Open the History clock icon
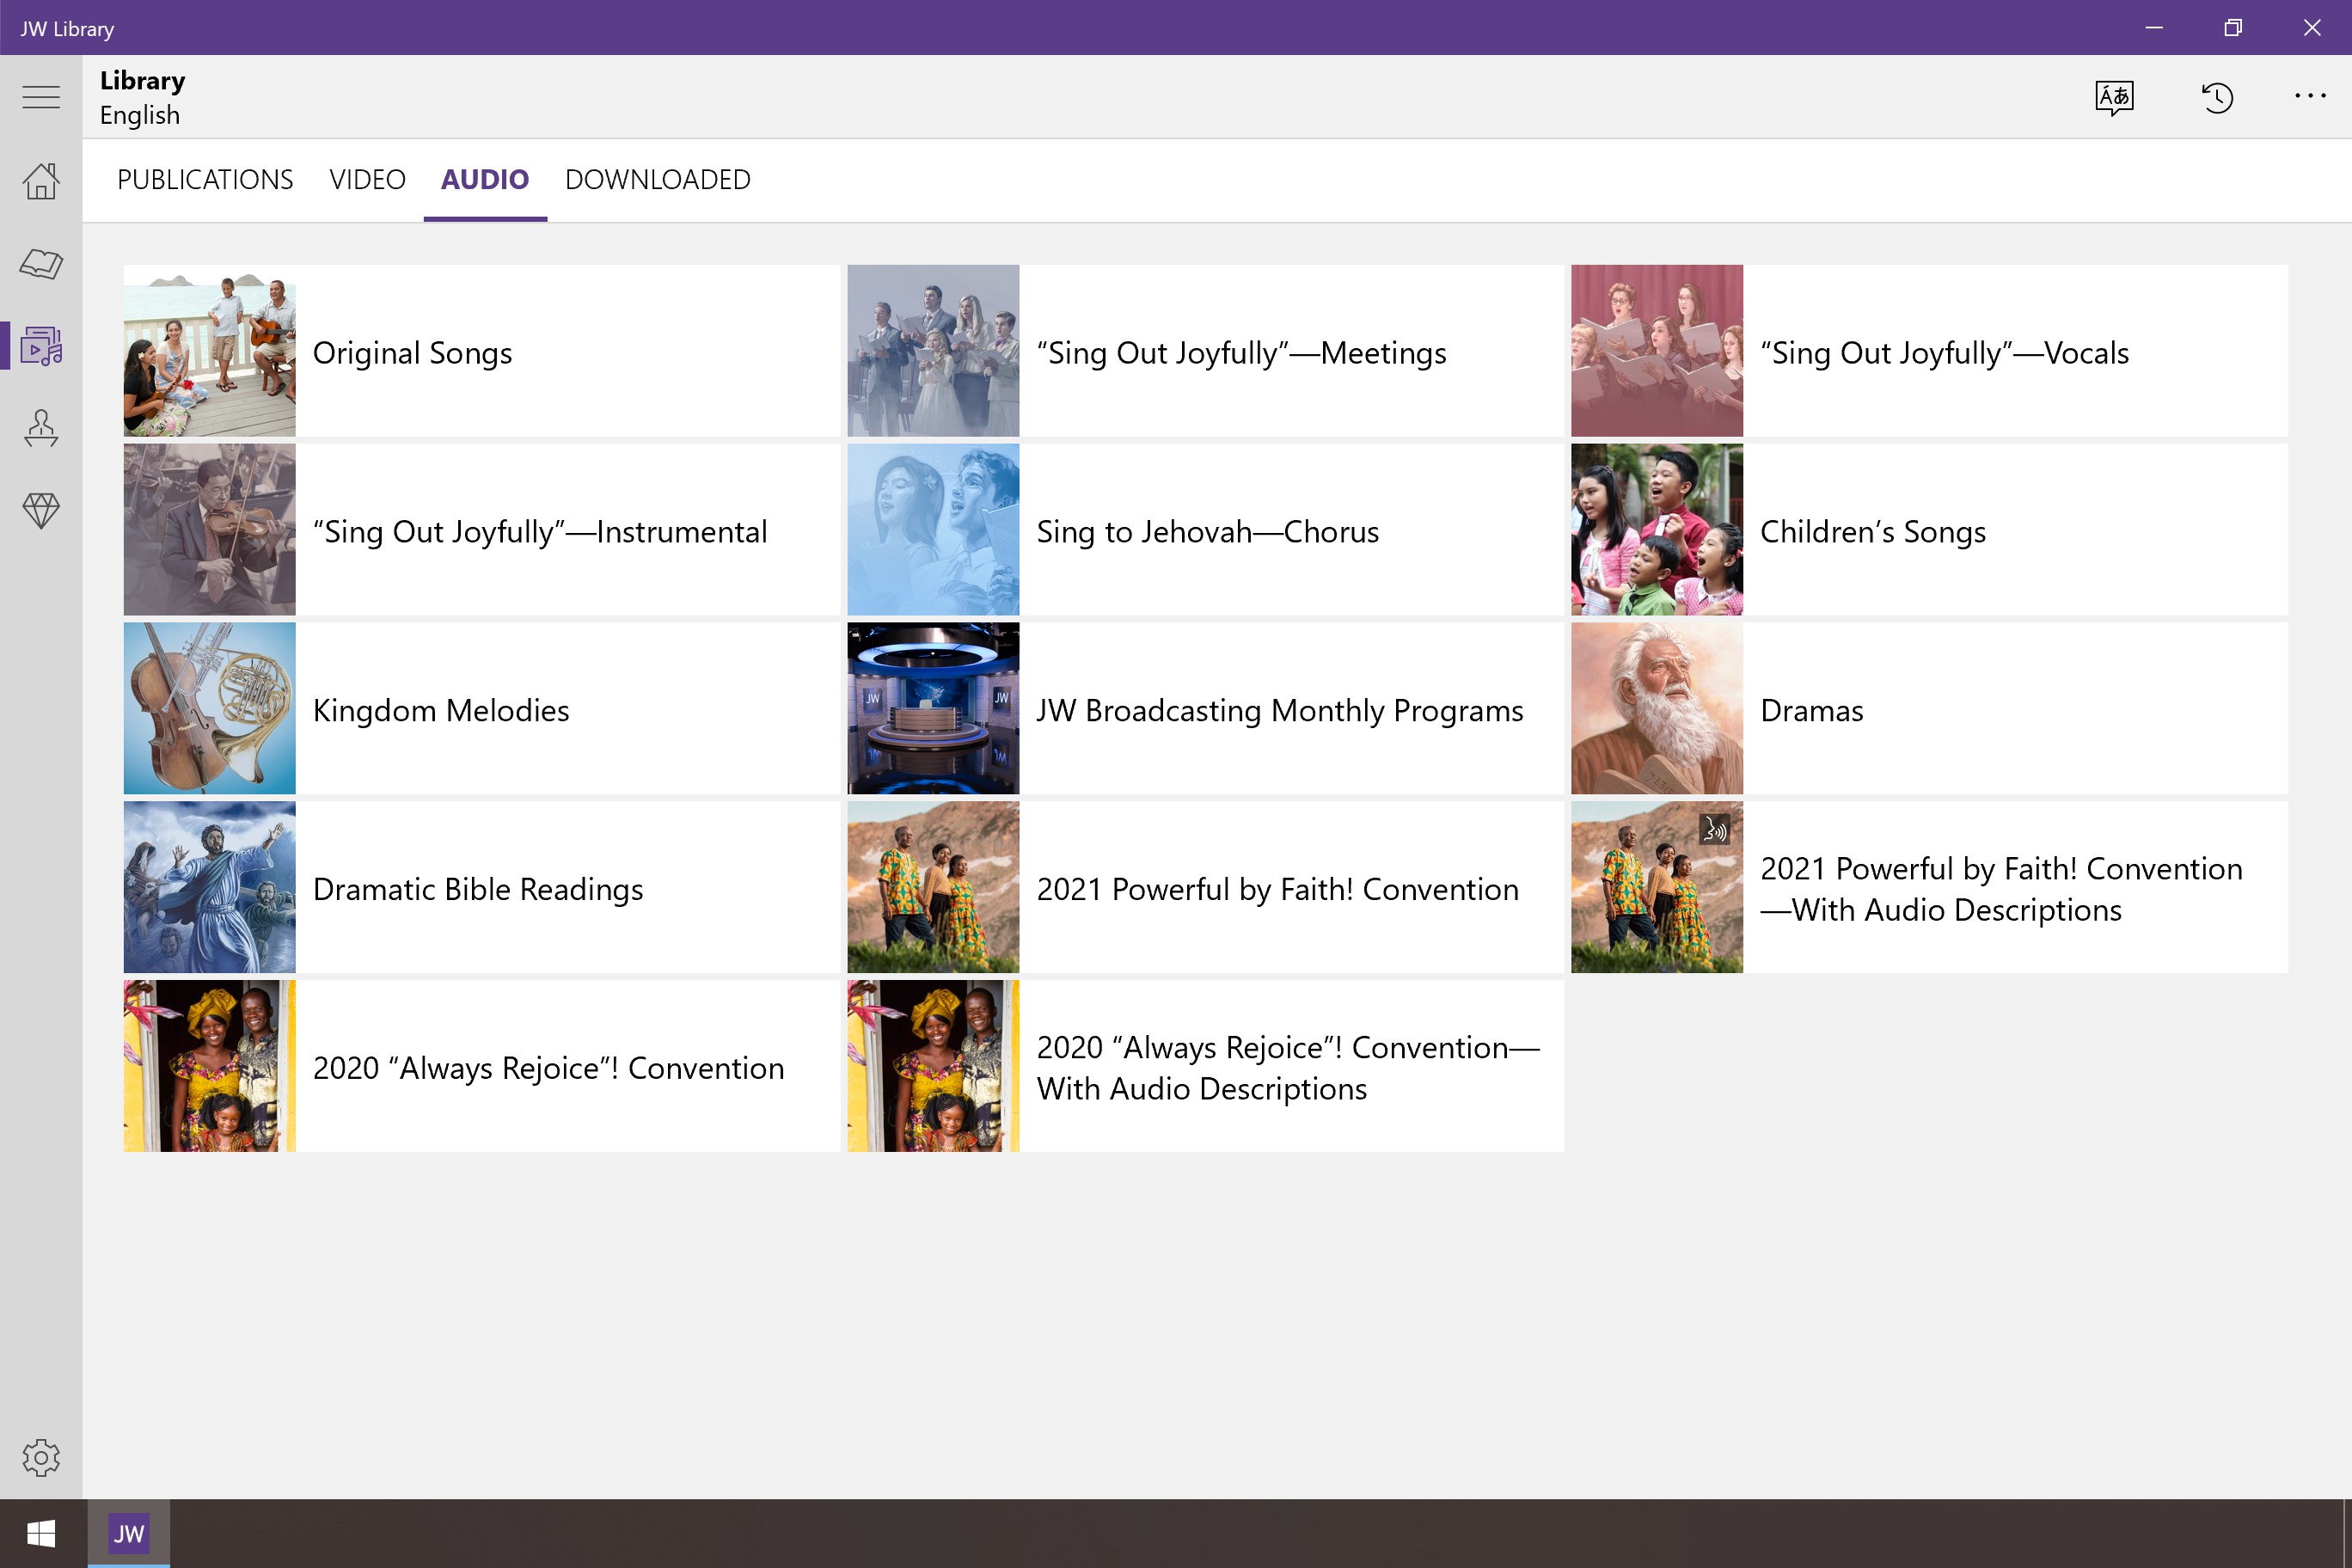 point(2216,97)
